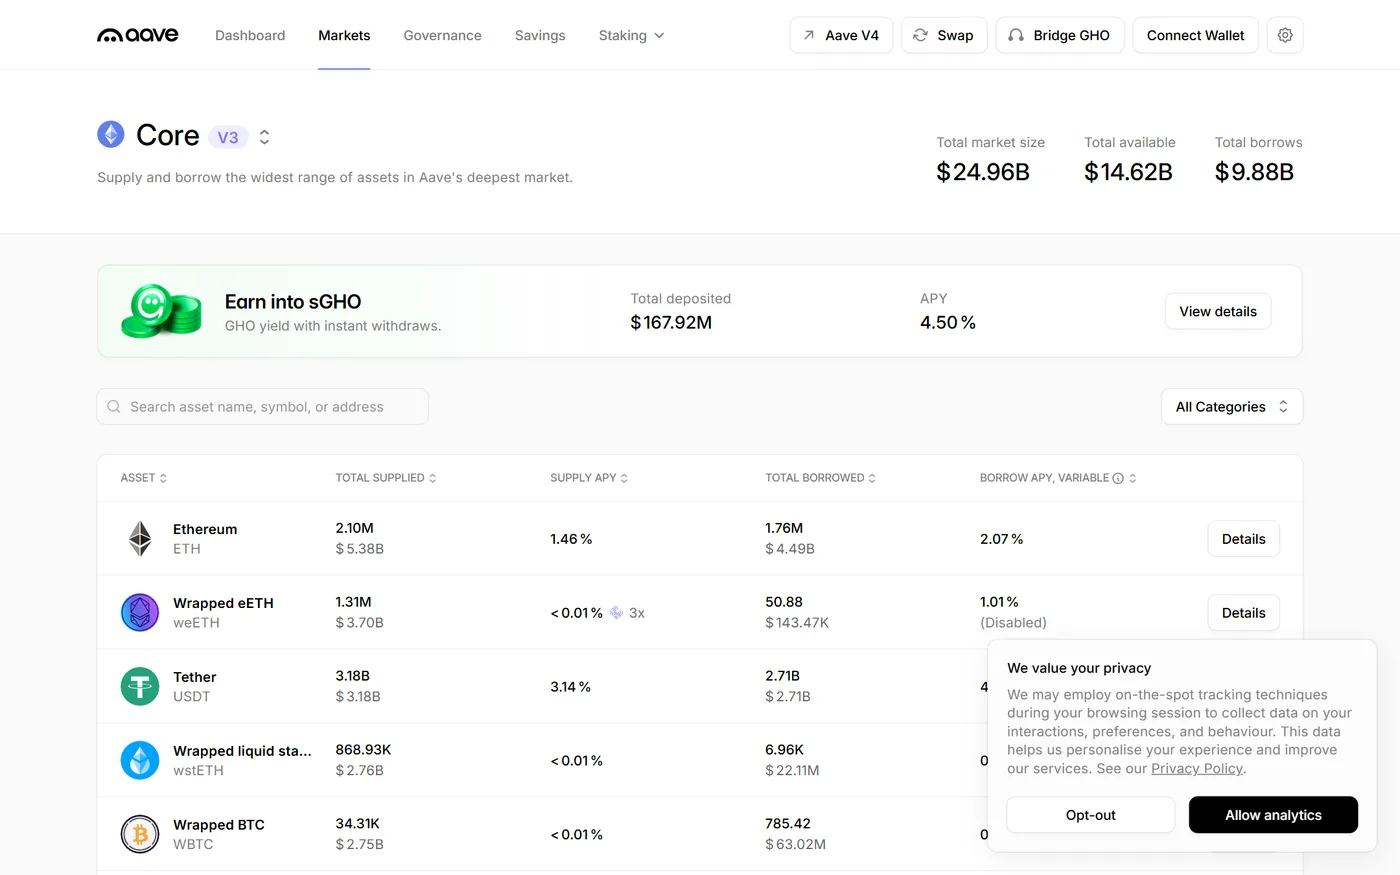The height and width of the screenshot is (875, 1400).
Task: Click Tether's 2.71B total borrowed
Action: pos(782,676)
